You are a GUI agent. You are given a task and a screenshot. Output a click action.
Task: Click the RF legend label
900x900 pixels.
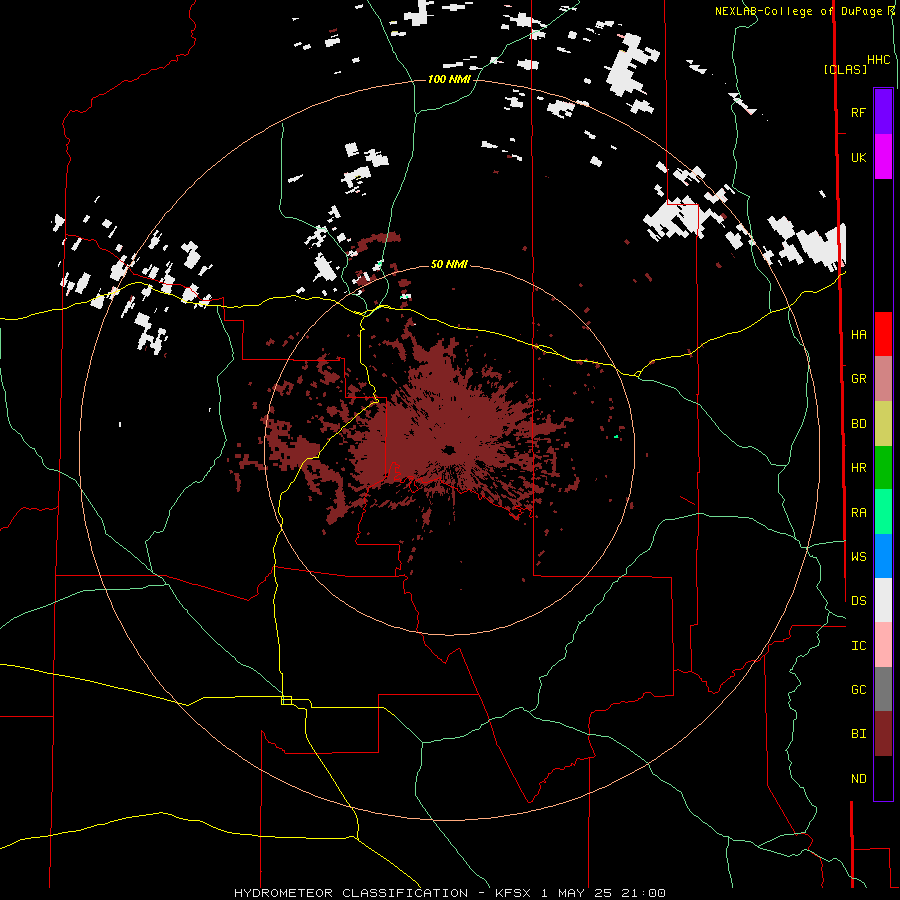point(858,112)
